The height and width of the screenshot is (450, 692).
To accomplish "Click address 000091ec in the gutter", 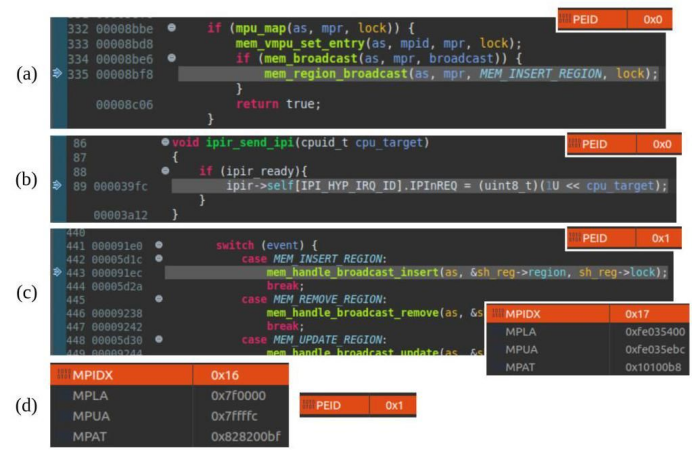I will [117, 273].
